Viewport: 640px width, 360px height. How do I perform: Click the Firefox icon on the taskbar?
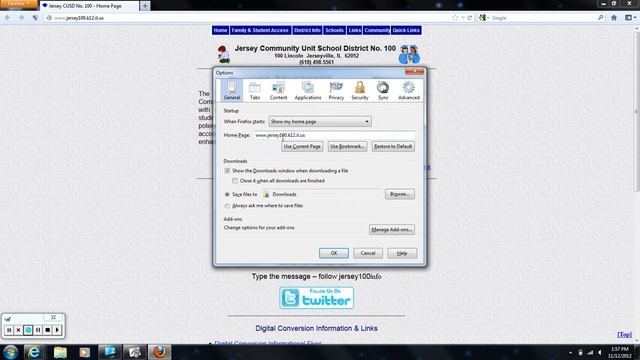click(x=159, y=352)
